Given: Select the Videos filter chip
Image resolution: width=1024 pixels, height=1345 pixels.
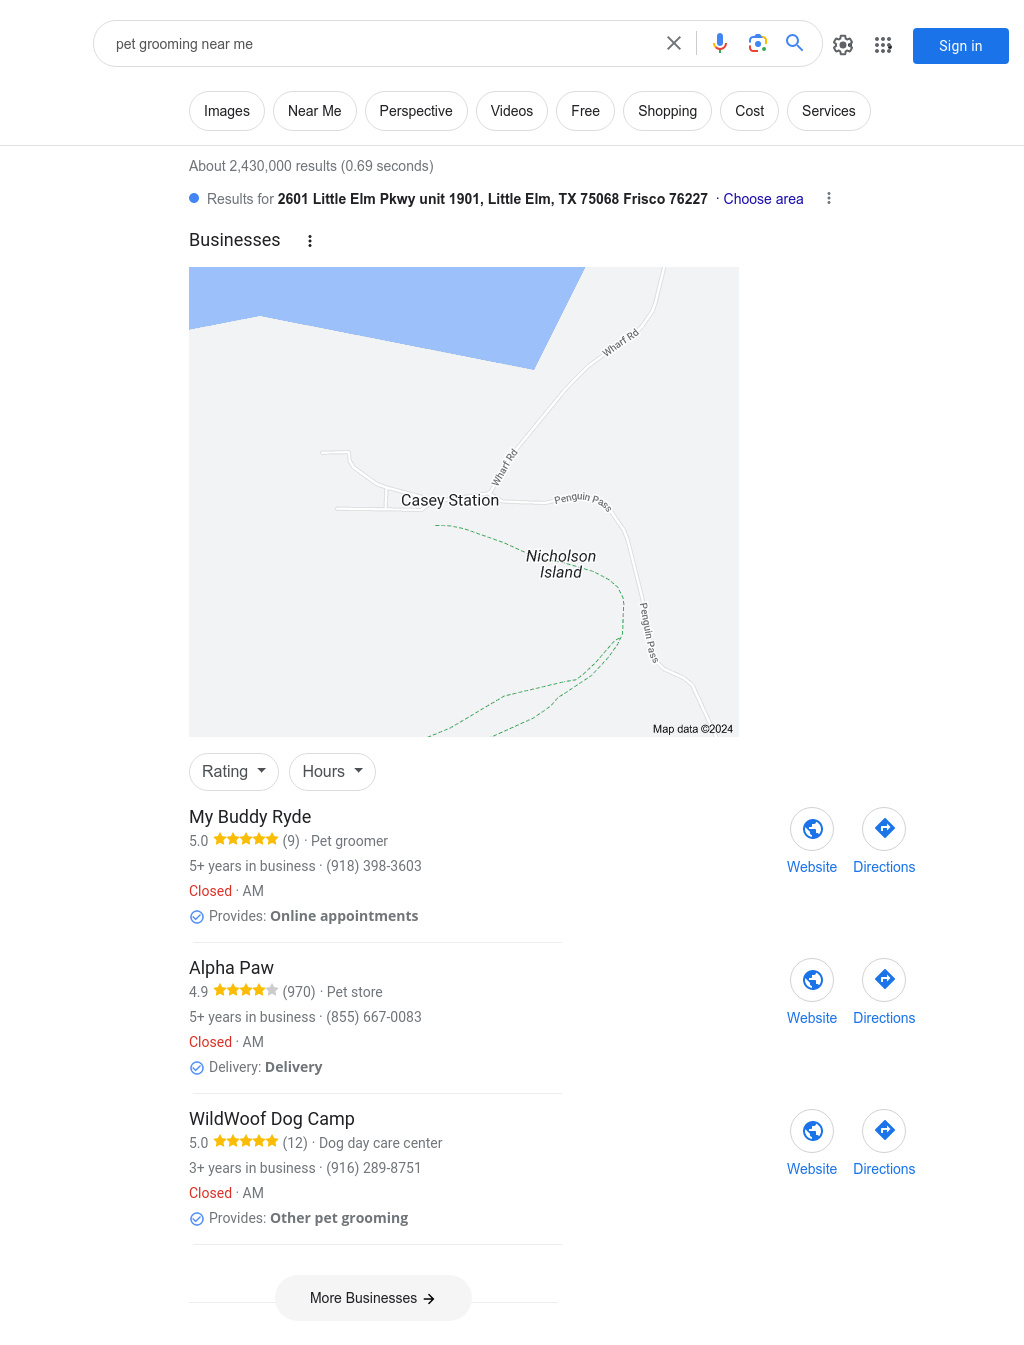Looking at the screenshot, I should pos(512,111).
